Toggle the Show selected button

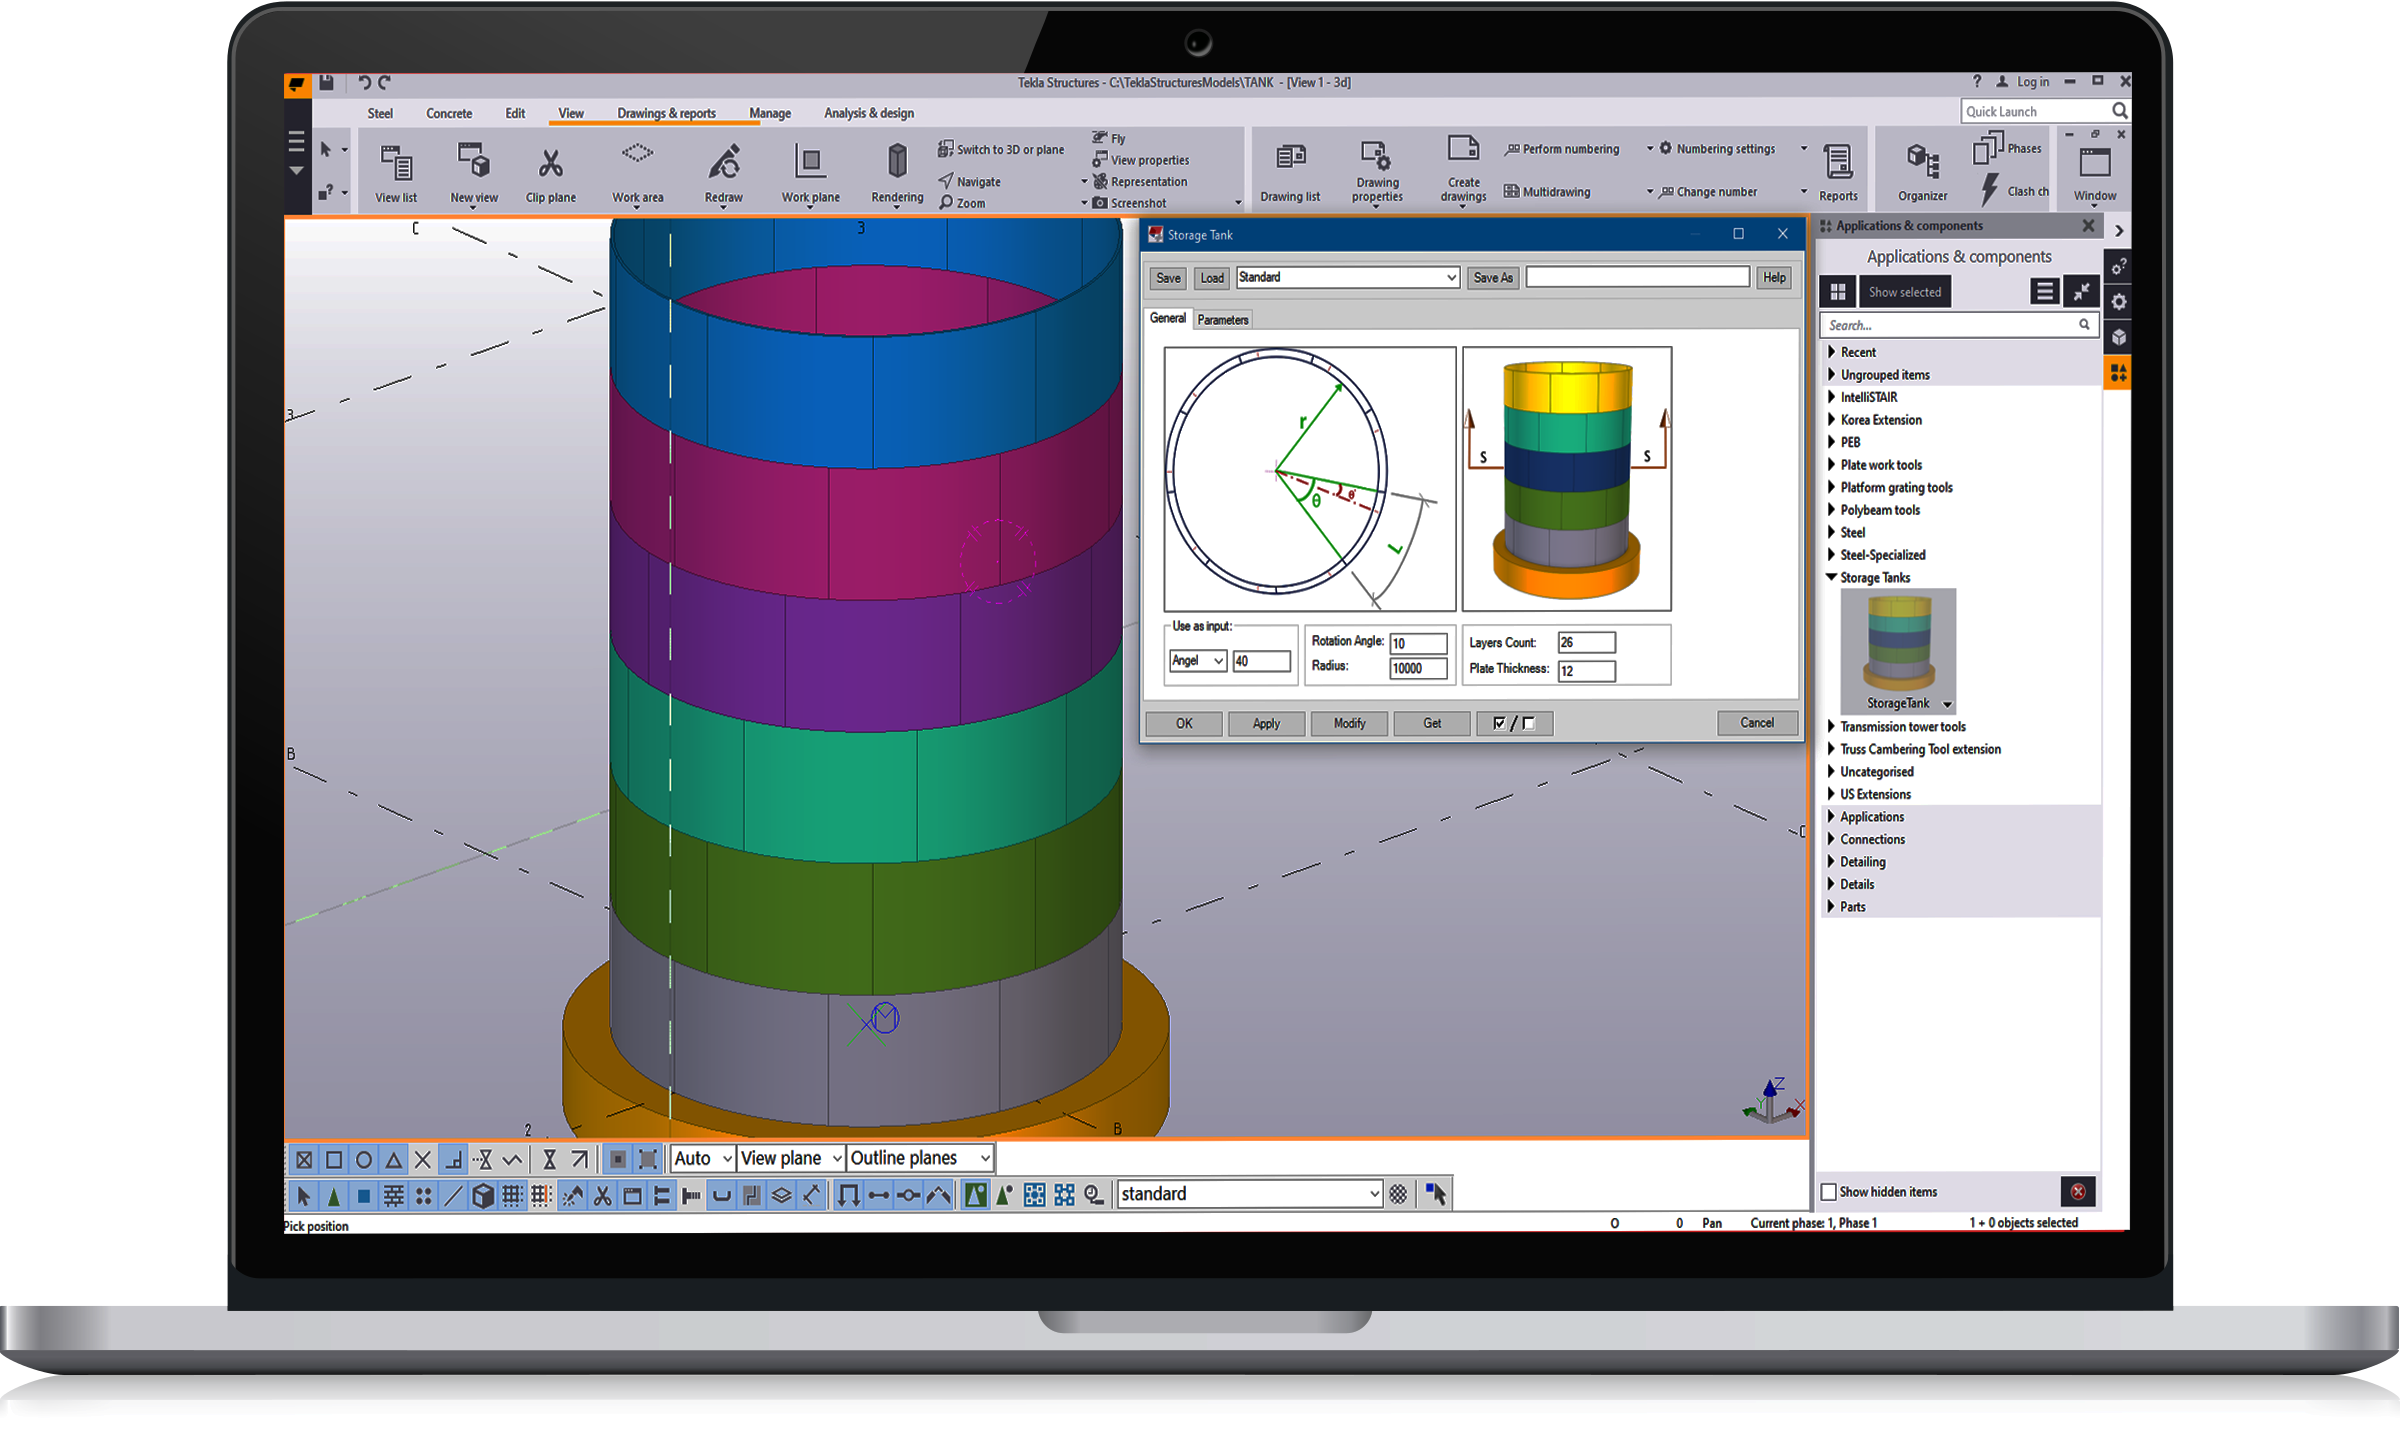pos(1904,292)
